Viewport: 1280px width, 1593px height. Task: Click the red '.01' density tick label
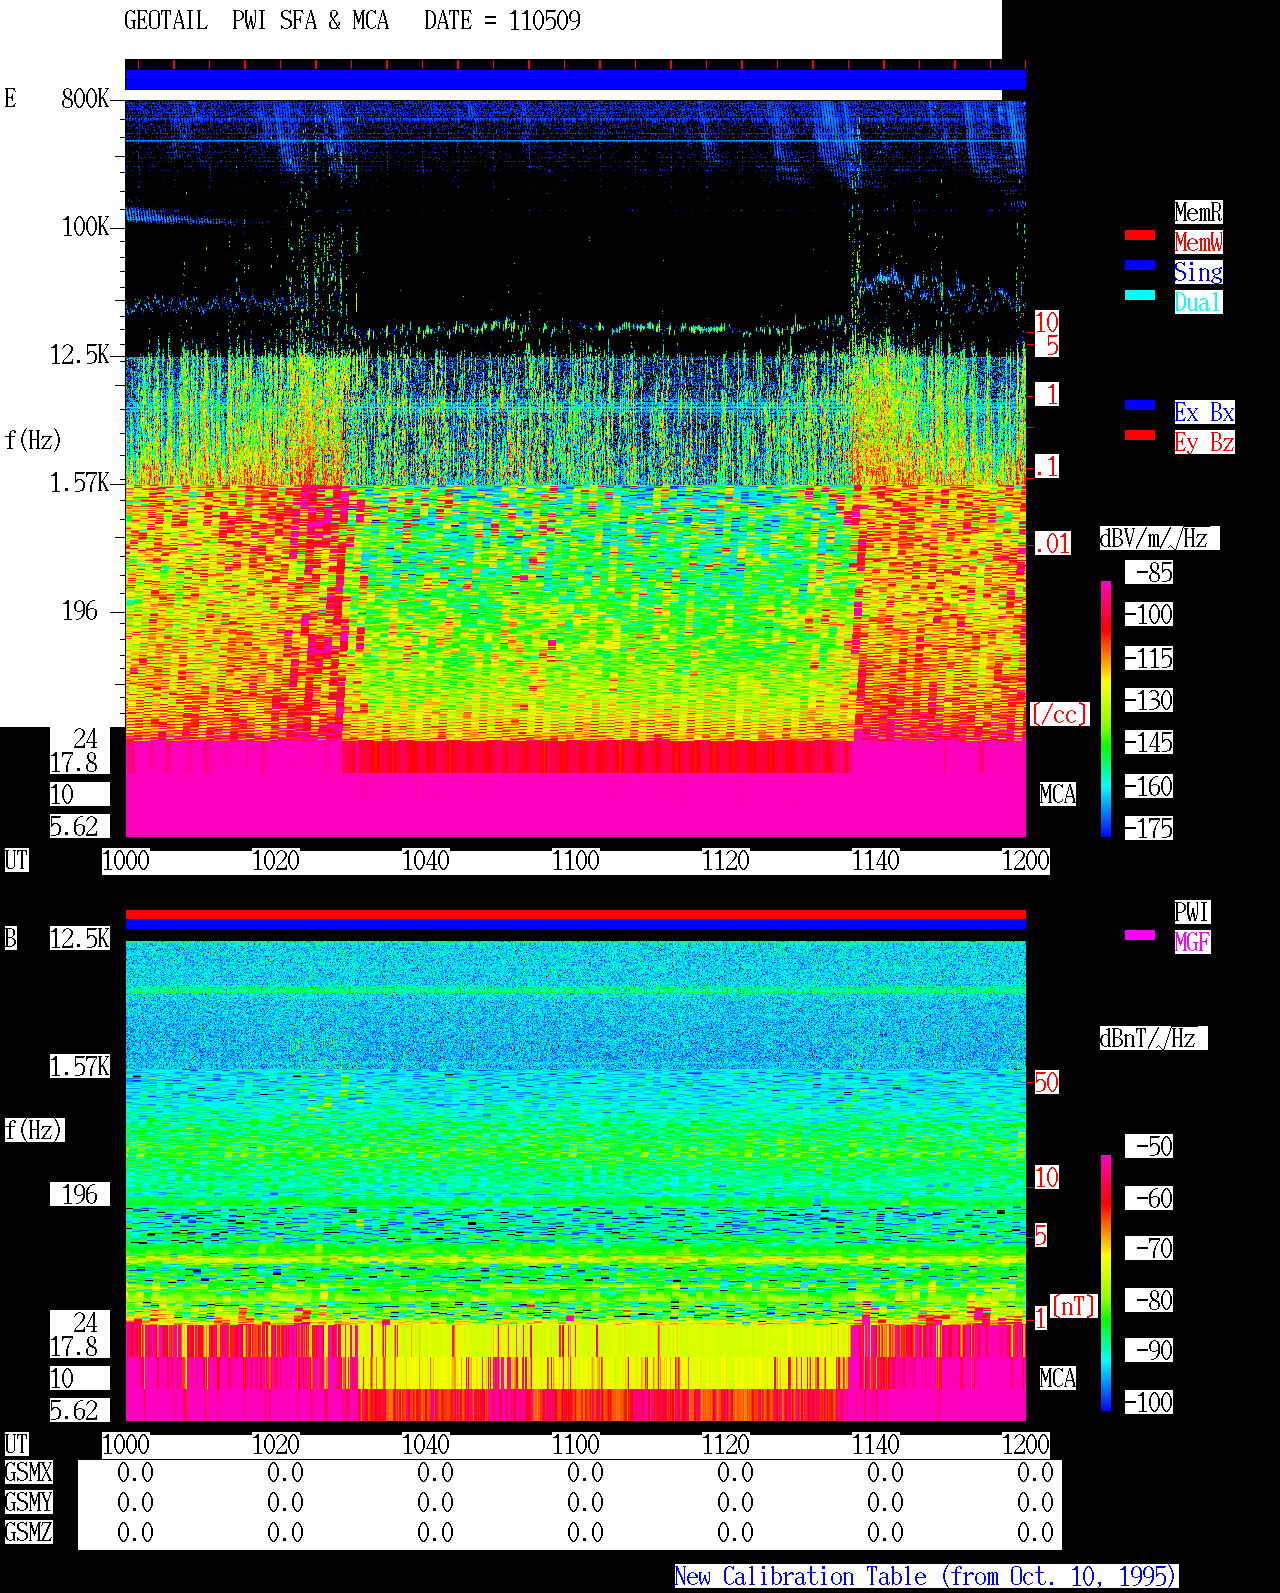[x=1052, y=544]
